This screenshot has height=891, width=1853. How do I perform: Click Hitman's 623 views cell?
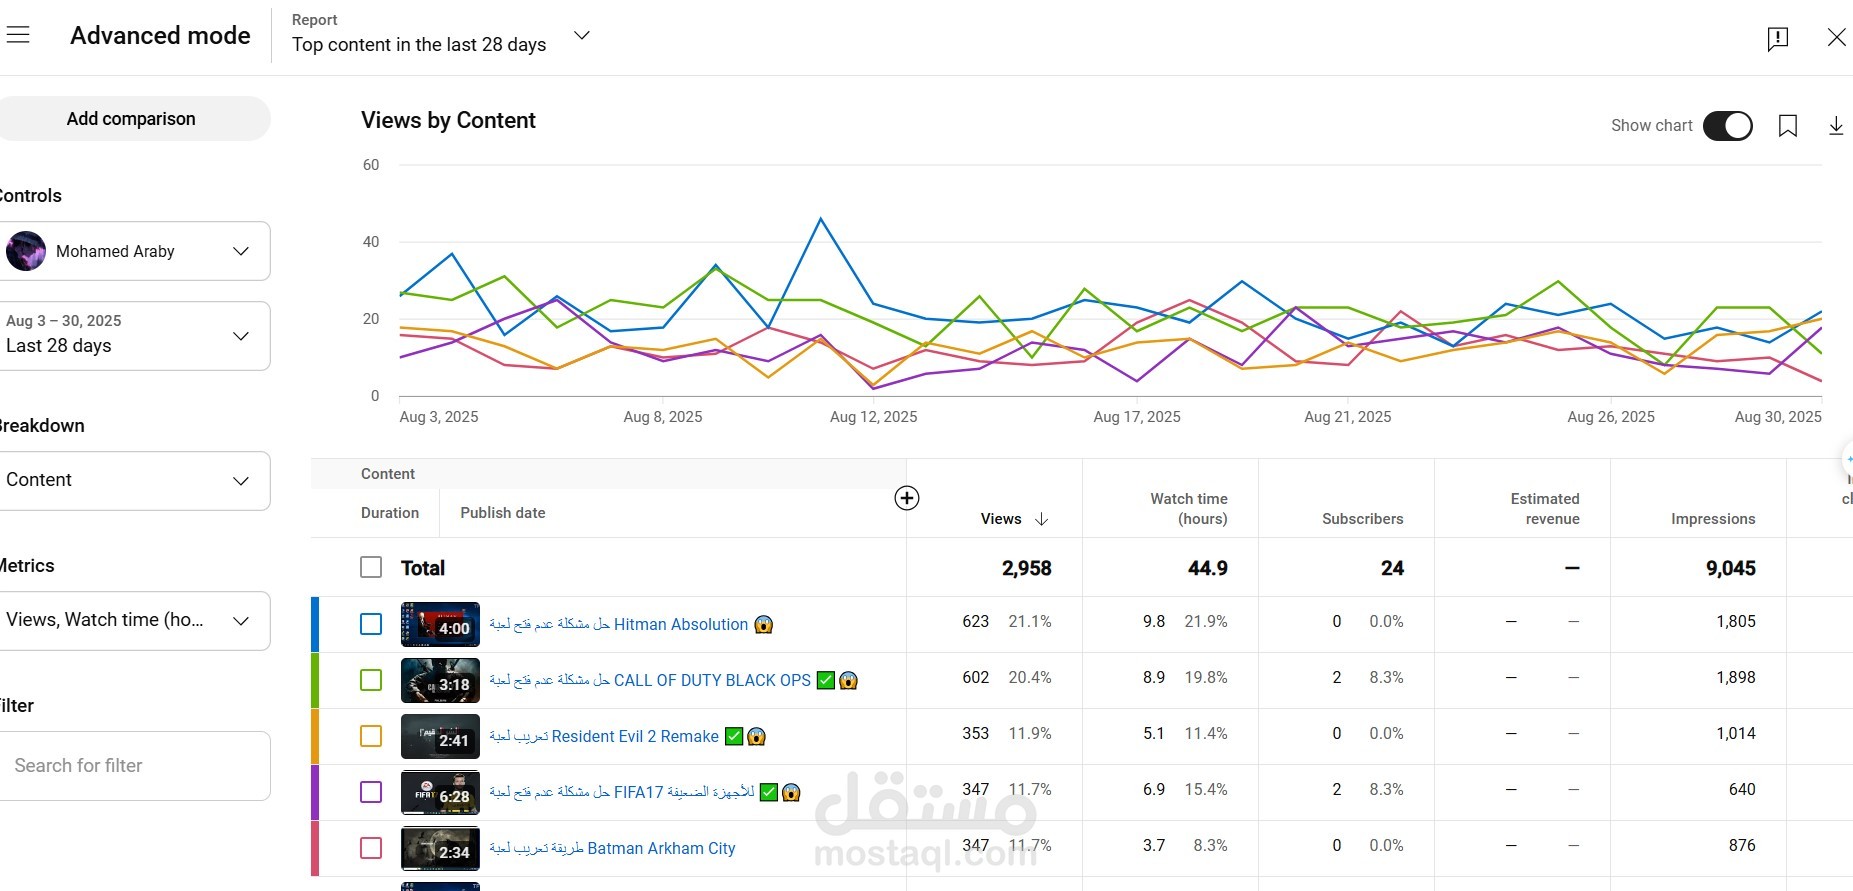(x=976, y=622)
